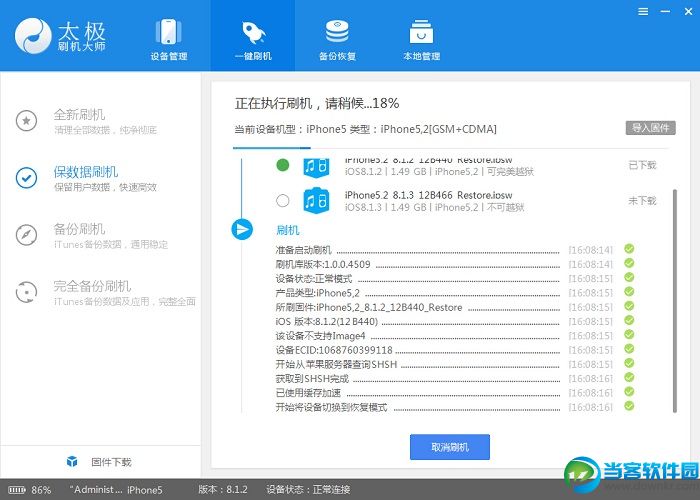Click the 刷机 section heading
The image size is (700, 500).
tap(288, 230)
